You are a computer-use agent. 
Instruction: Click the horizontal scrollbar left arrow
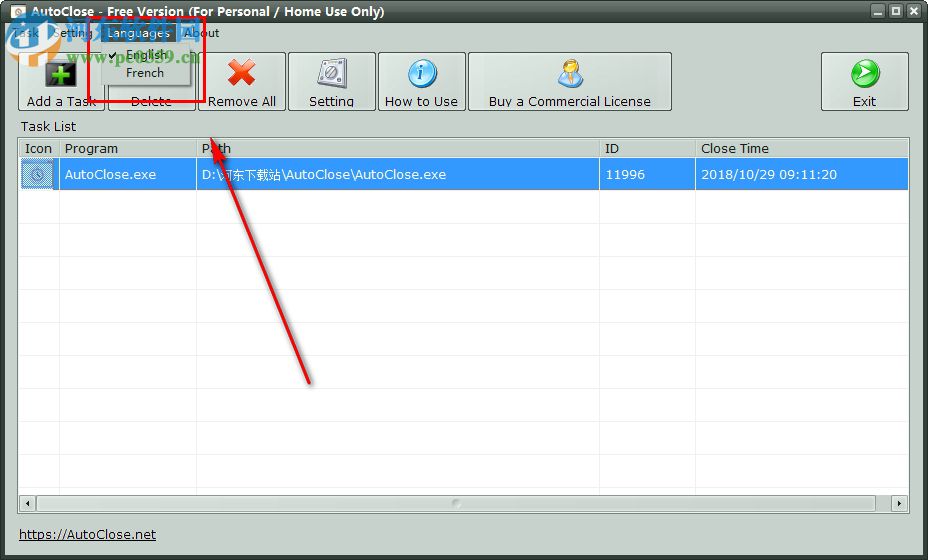coord(27,504)
